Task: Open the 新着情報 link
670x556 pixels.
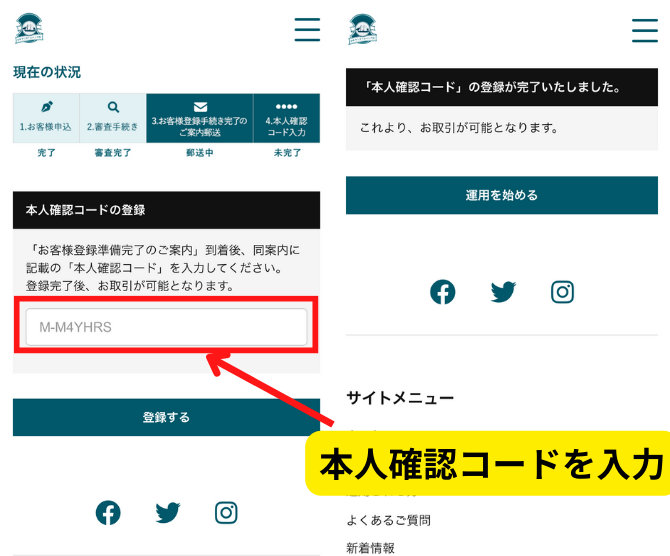Action: coord(370,547)
